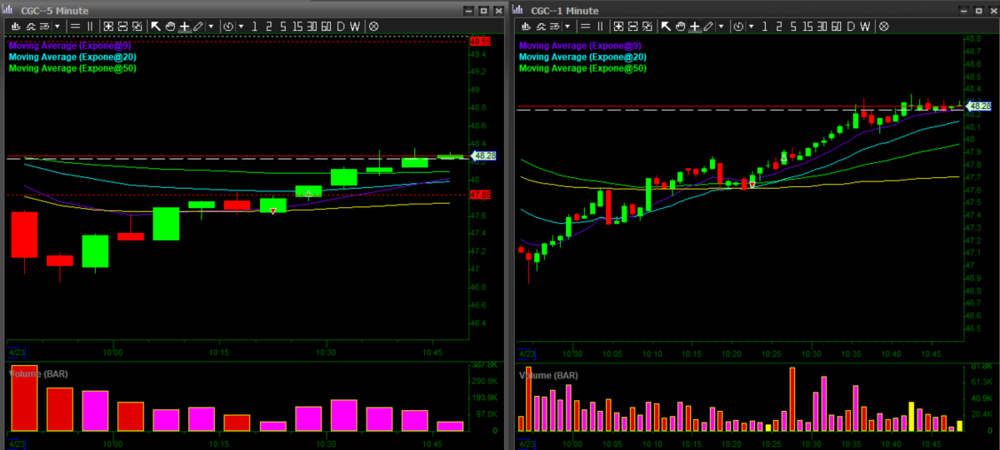Open drawing tools dropdown arrow in 5 Minute chart
Screen dimensions: 1000x450
(211, 26)
